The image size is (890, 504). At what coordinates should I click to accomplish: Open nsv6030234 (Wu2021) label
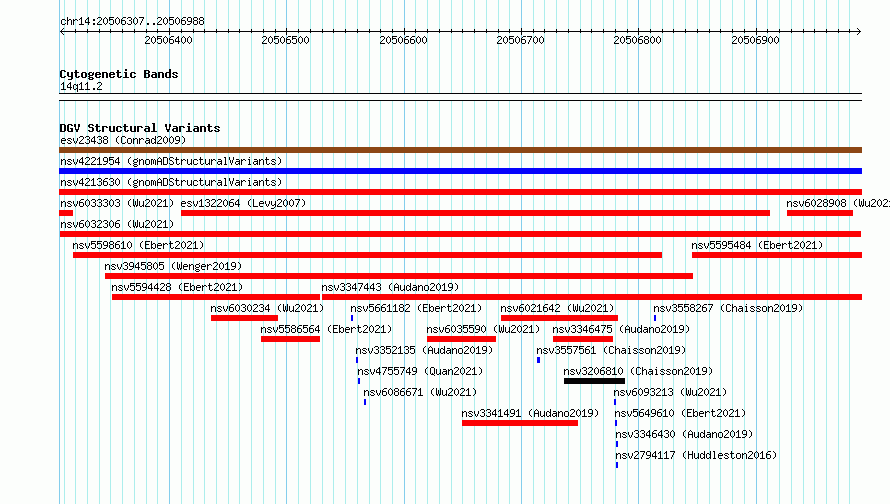[267, 308]
